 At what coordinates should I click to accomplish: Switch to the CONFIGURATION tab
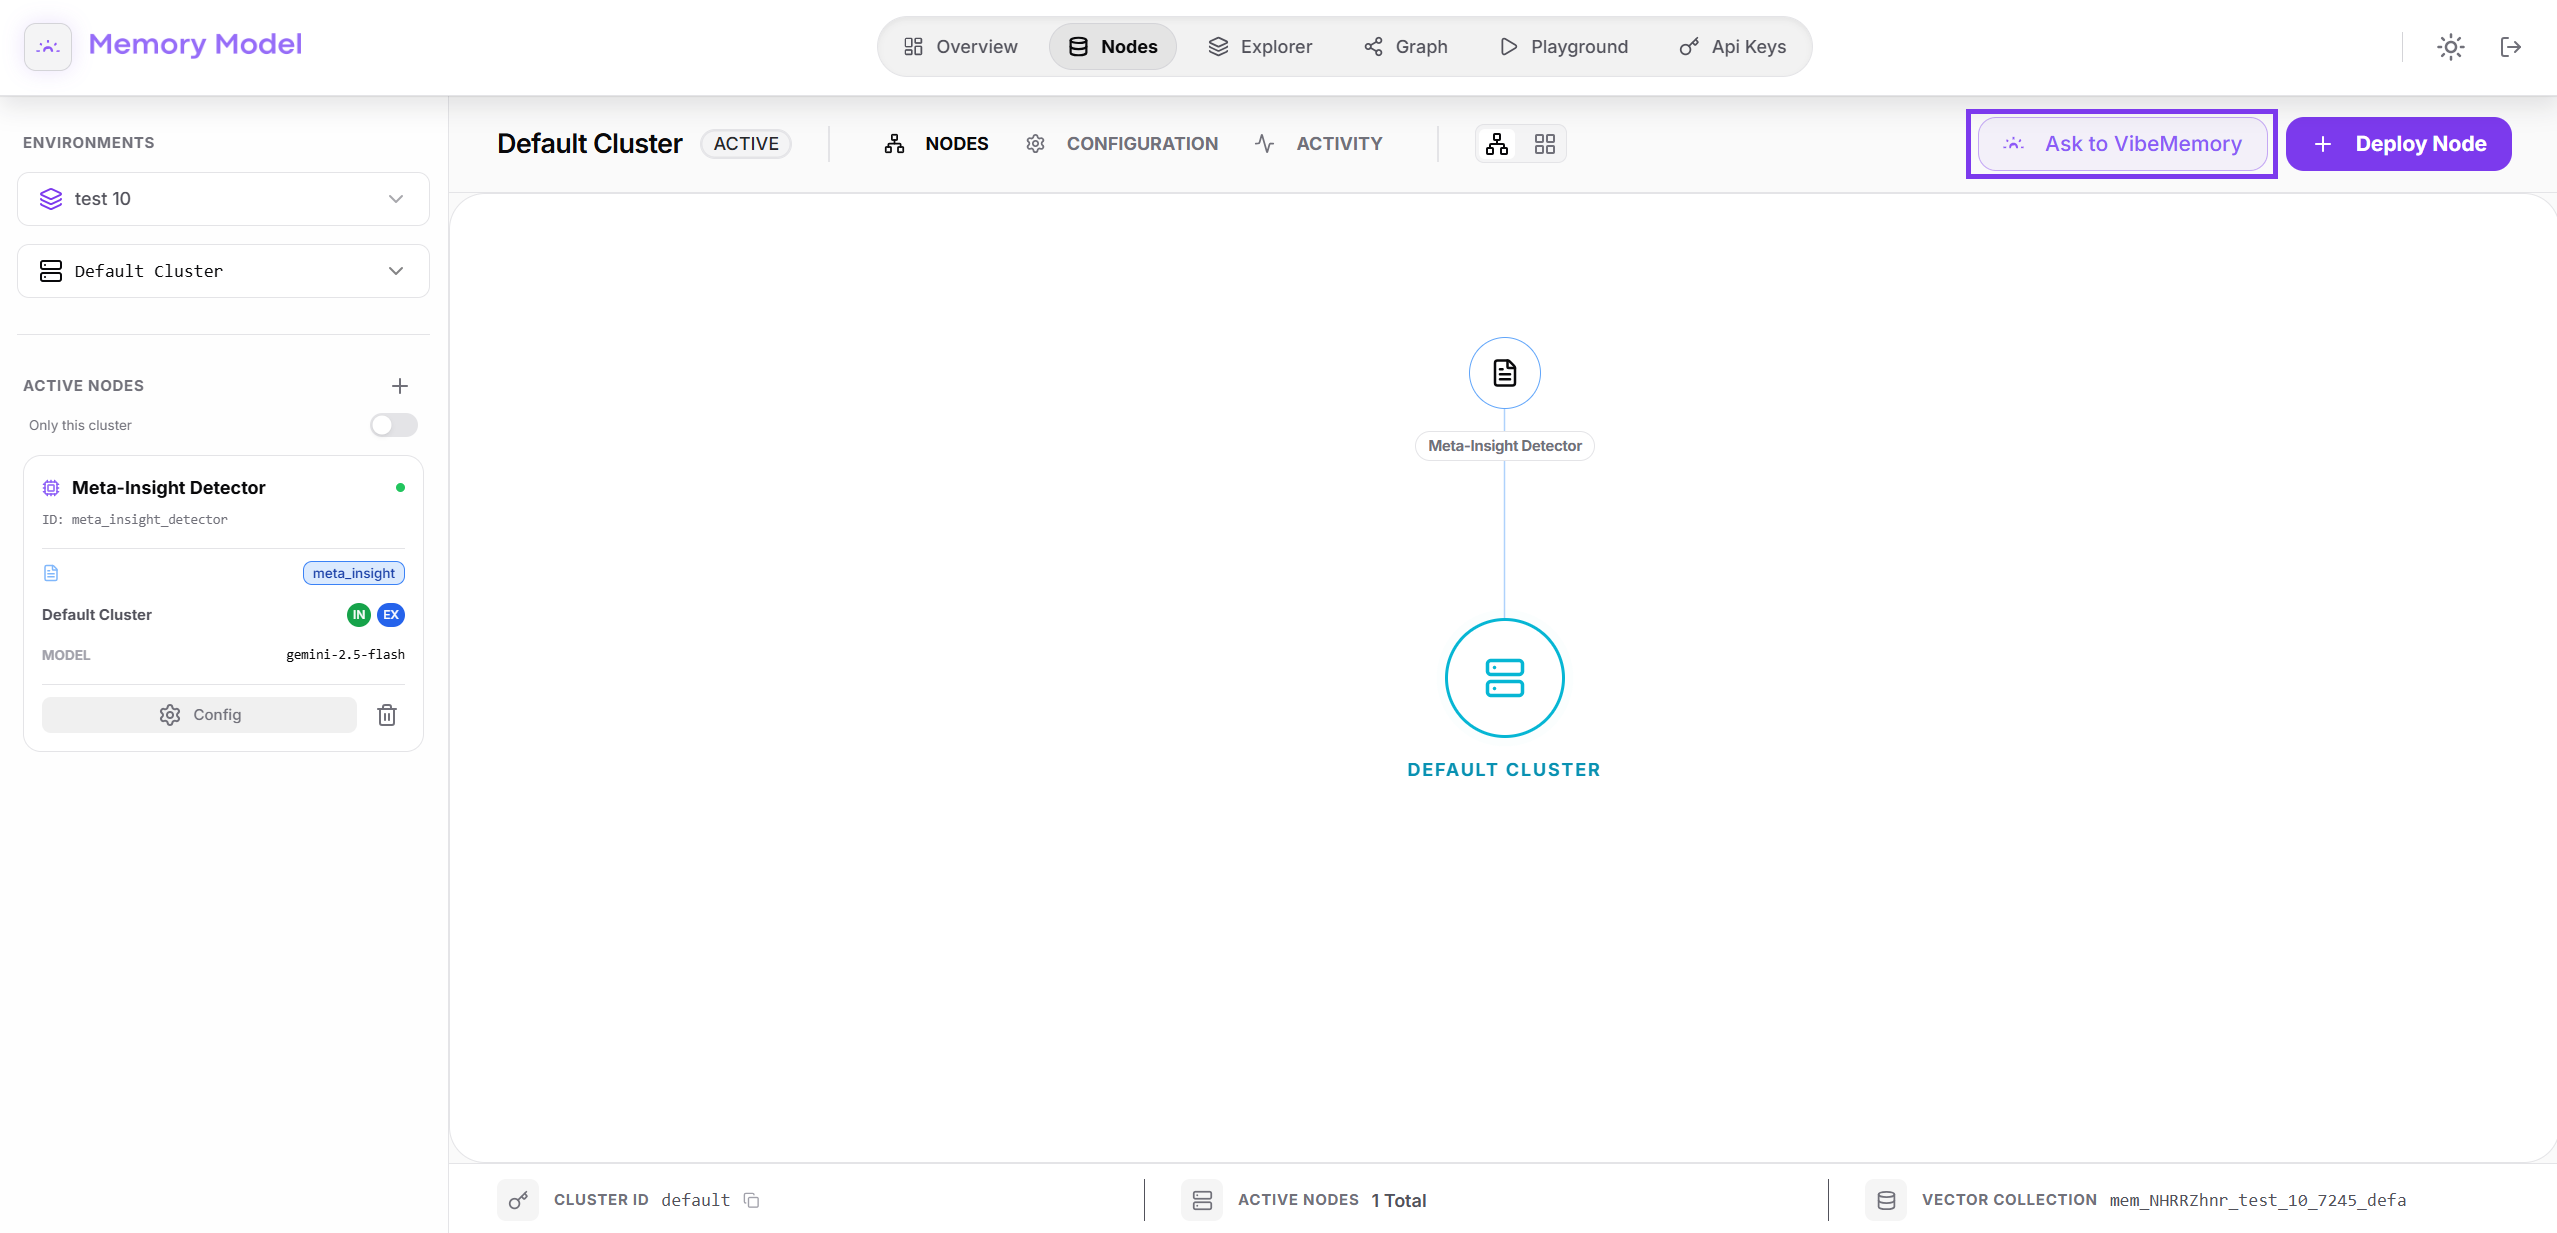1122,144
